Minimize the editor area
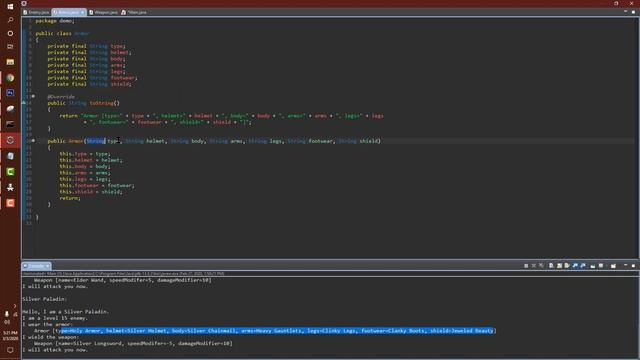The image size is (640, 360). click(625, 12)
